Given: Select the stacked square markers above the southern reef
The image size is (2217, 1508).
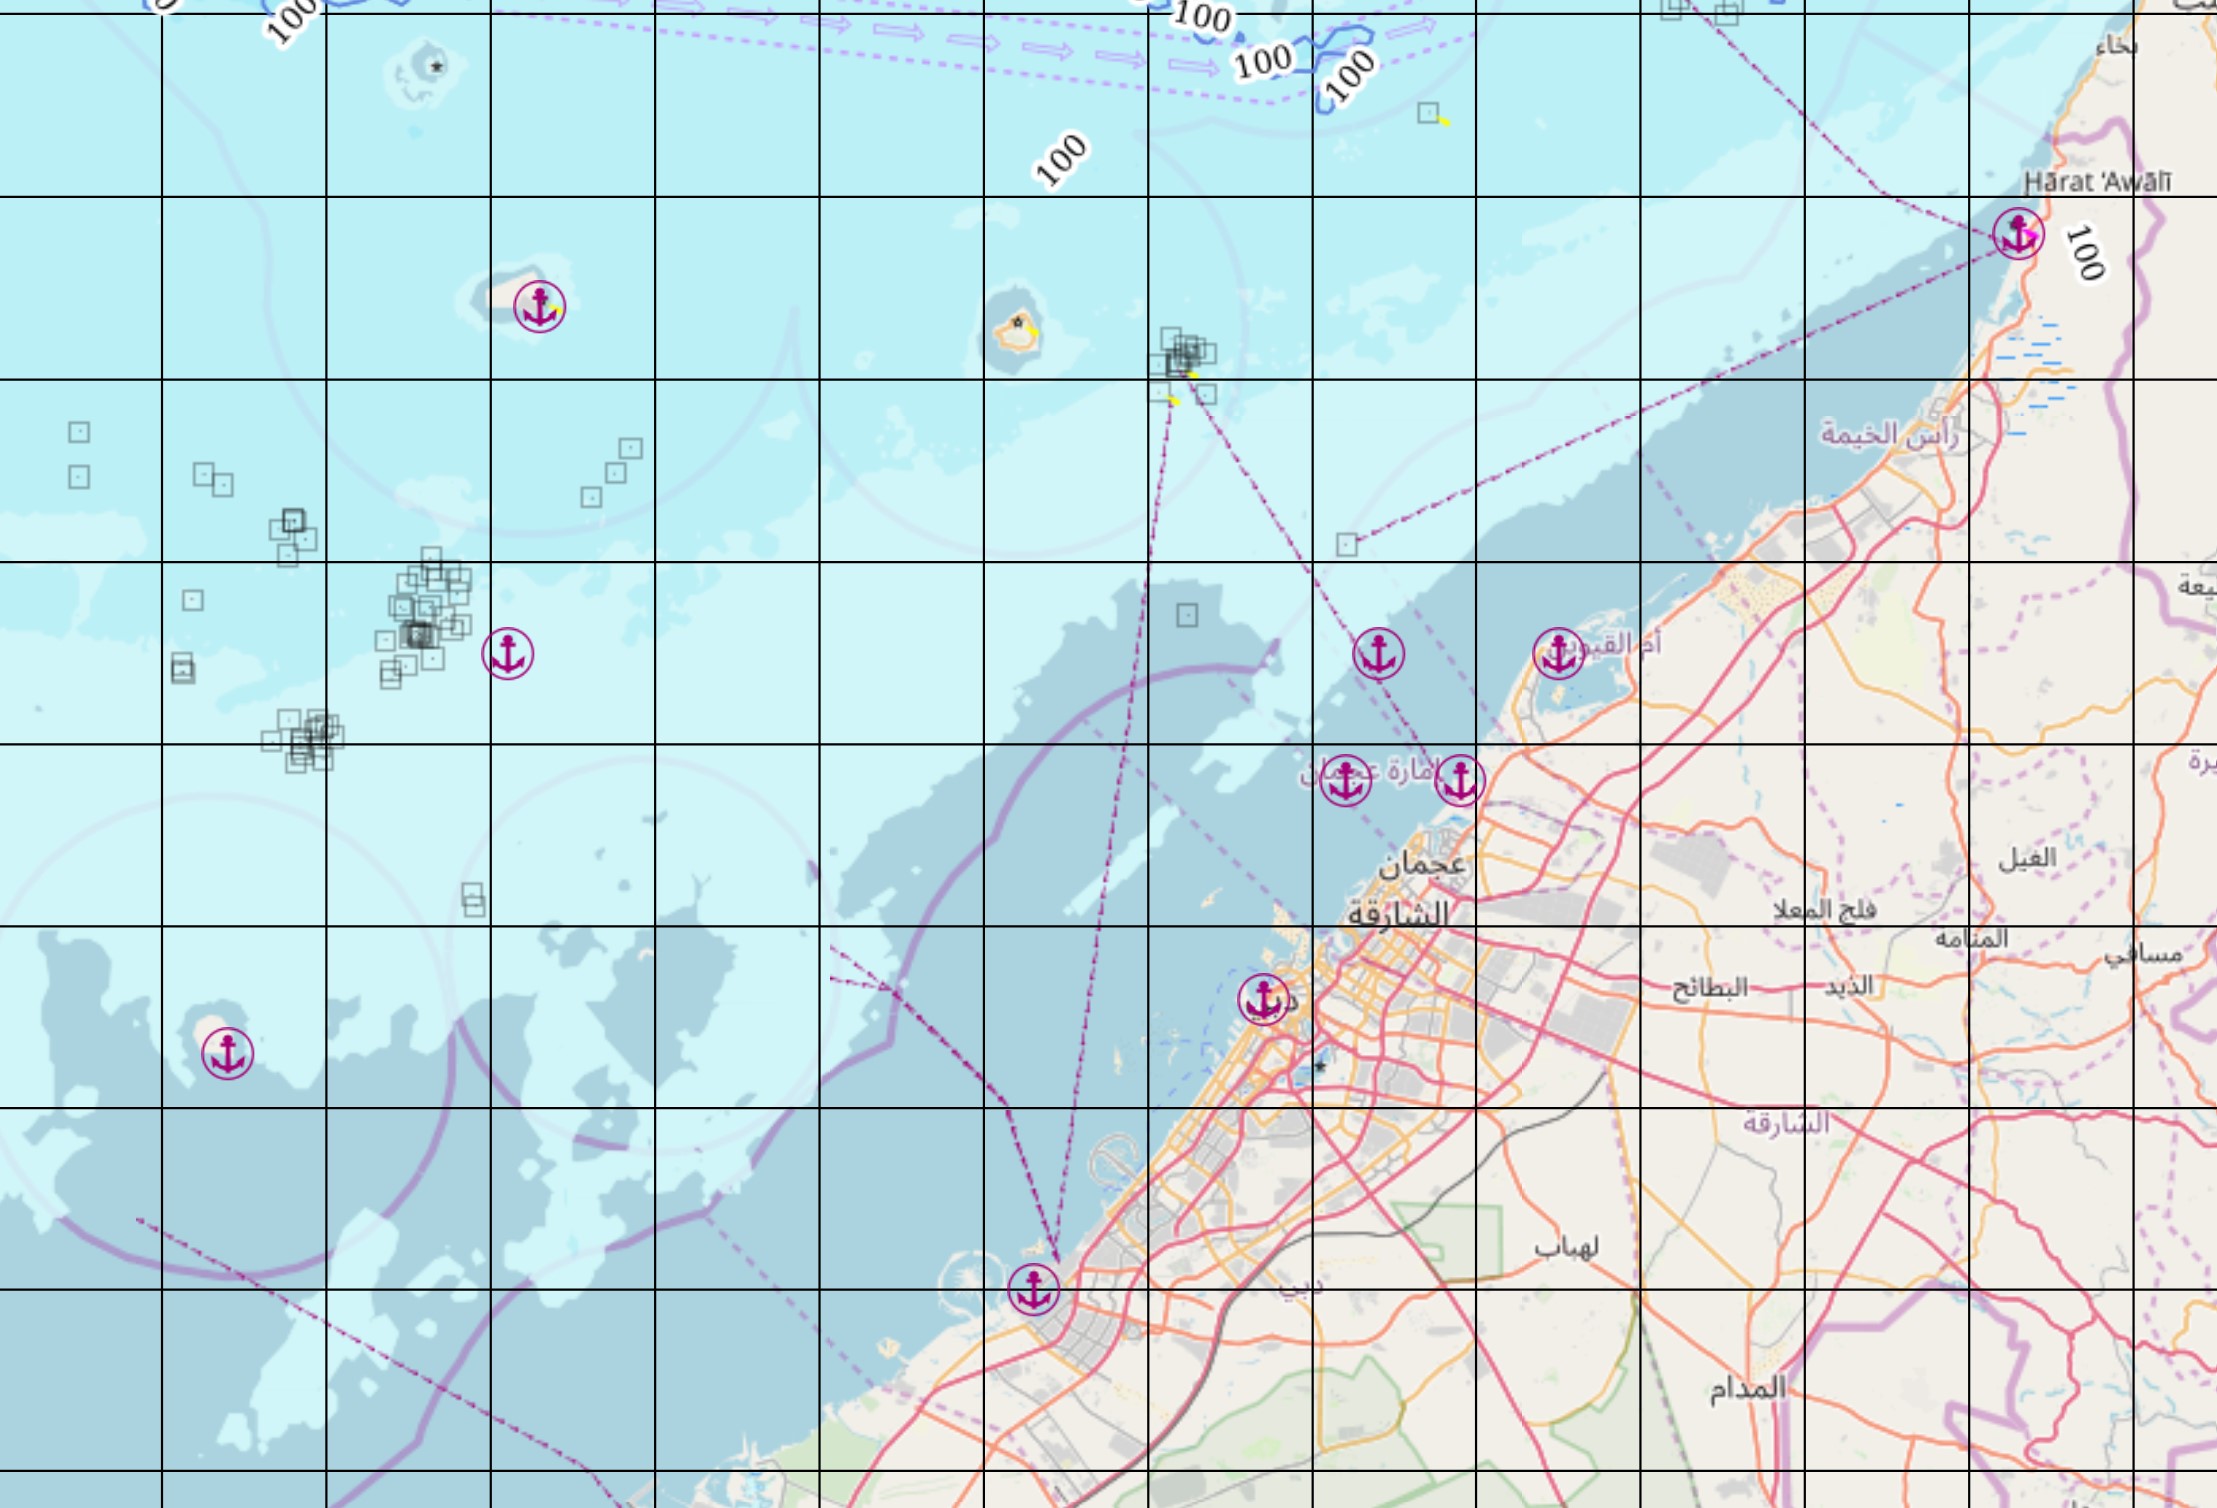Looking at the screenshot, I should 474,900.
